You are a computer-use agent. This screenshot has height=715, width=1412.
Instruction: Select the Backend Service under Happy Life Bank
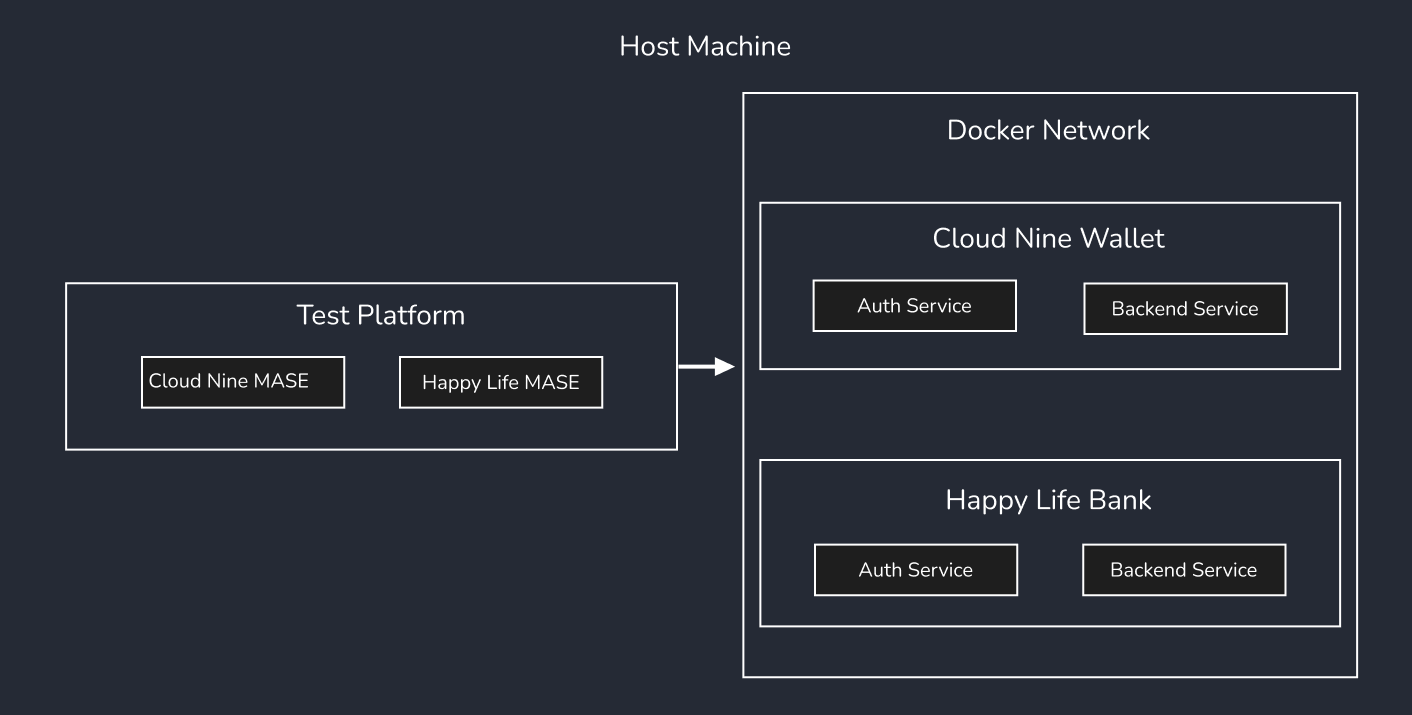pyautogui.click(x=1183, y=569)
